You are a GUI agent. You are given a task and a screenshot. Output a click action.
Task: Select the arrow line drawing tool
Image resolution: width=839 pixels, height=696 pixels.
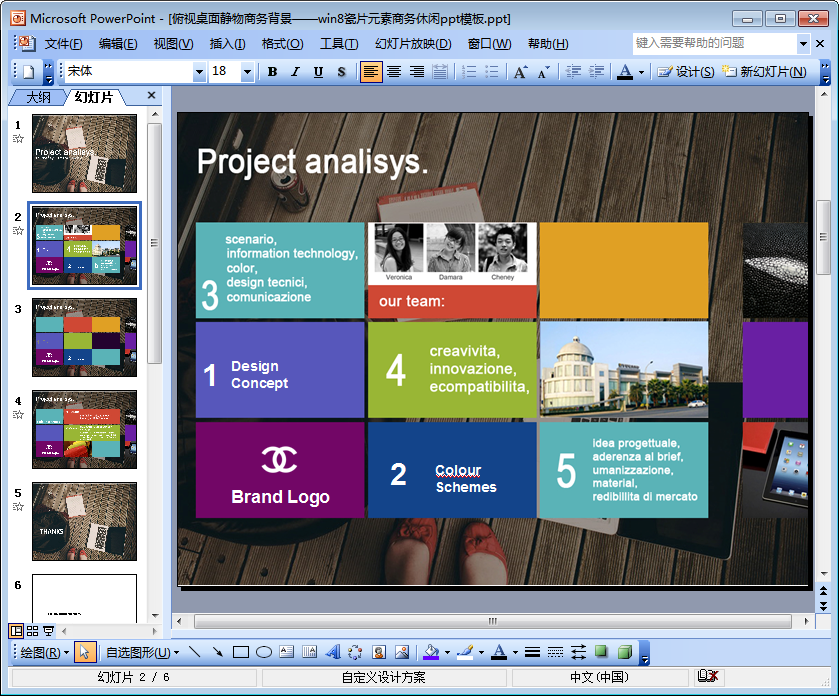pos(217,653)
